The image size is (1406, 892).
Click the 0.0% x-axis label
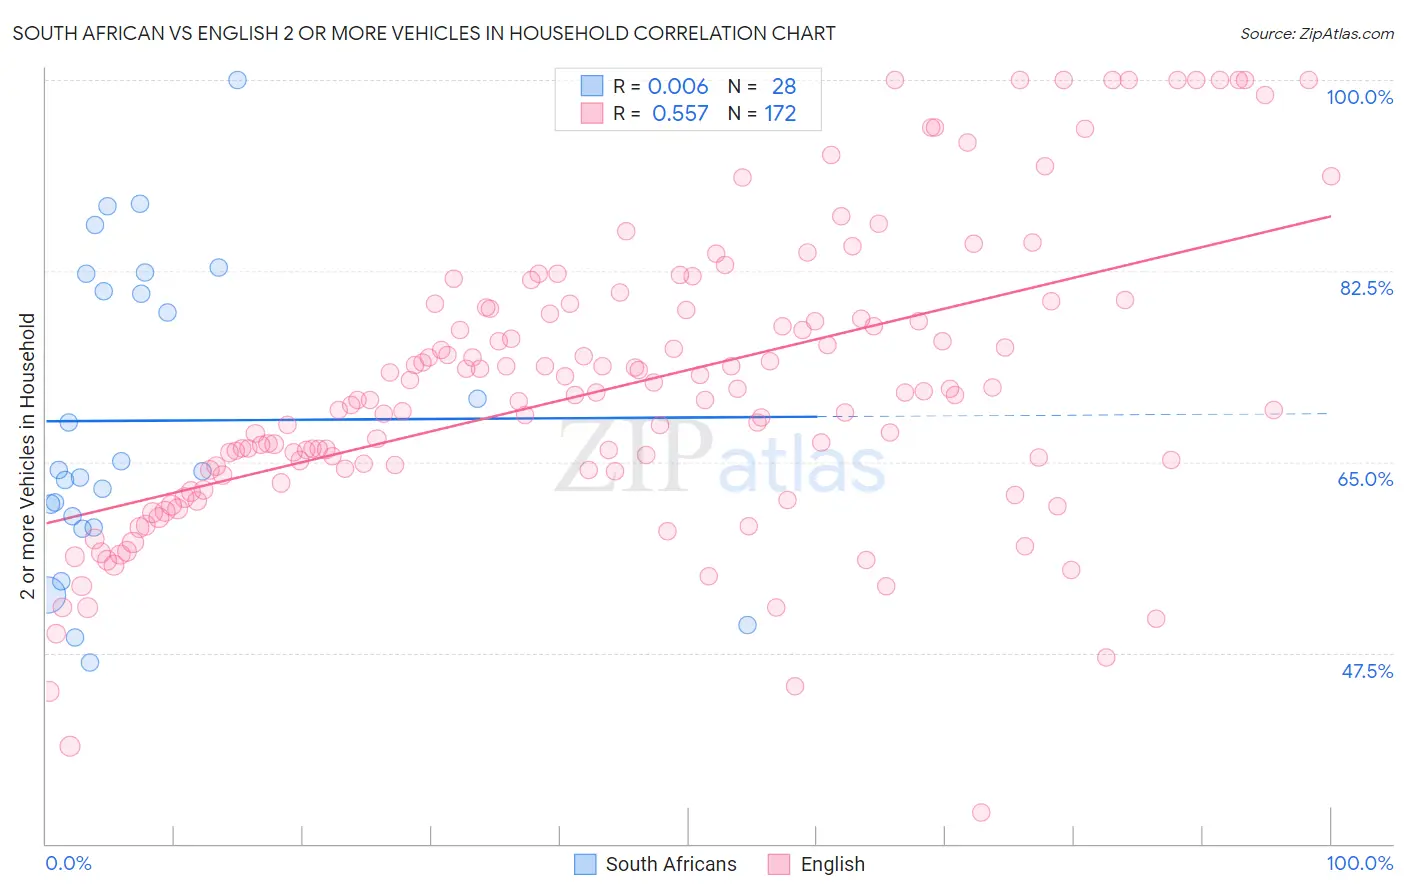pyautogui.click(x=68, y=863)
